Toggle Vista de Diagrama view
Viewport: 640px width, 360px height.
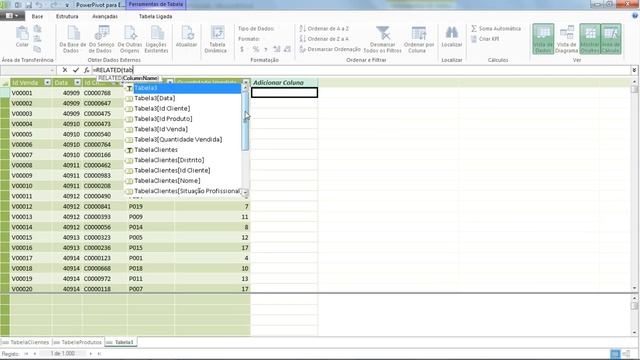[x=567, y=39]
